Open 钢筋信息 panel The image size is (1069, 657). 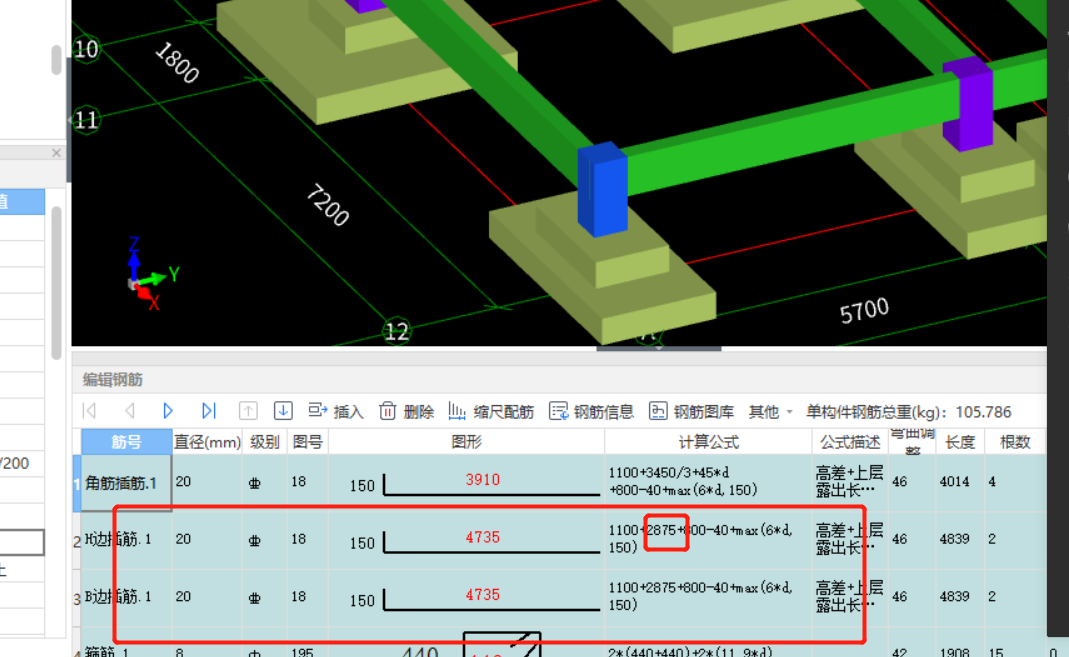(591, 412)
